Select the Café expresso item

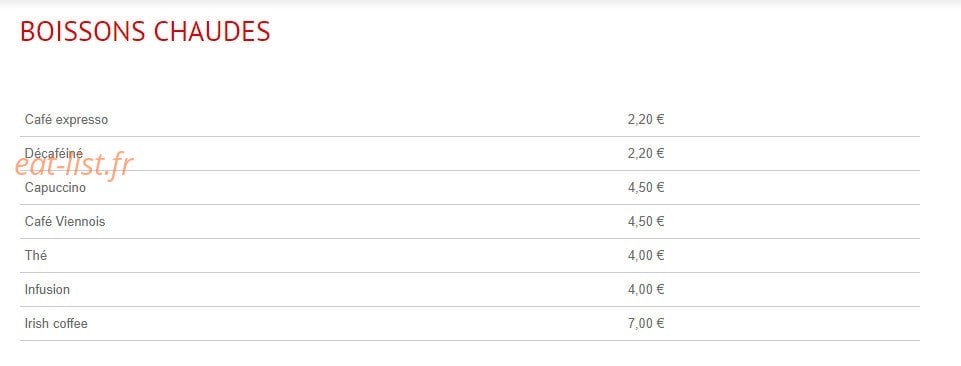click(66, 120)
